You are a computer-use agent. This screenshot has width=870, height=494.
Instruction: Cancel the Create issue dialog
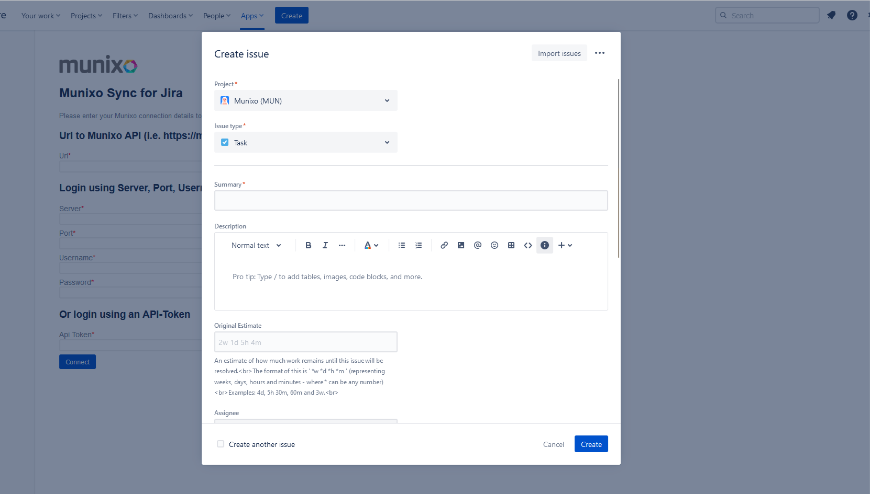click(x=553, y=444)
